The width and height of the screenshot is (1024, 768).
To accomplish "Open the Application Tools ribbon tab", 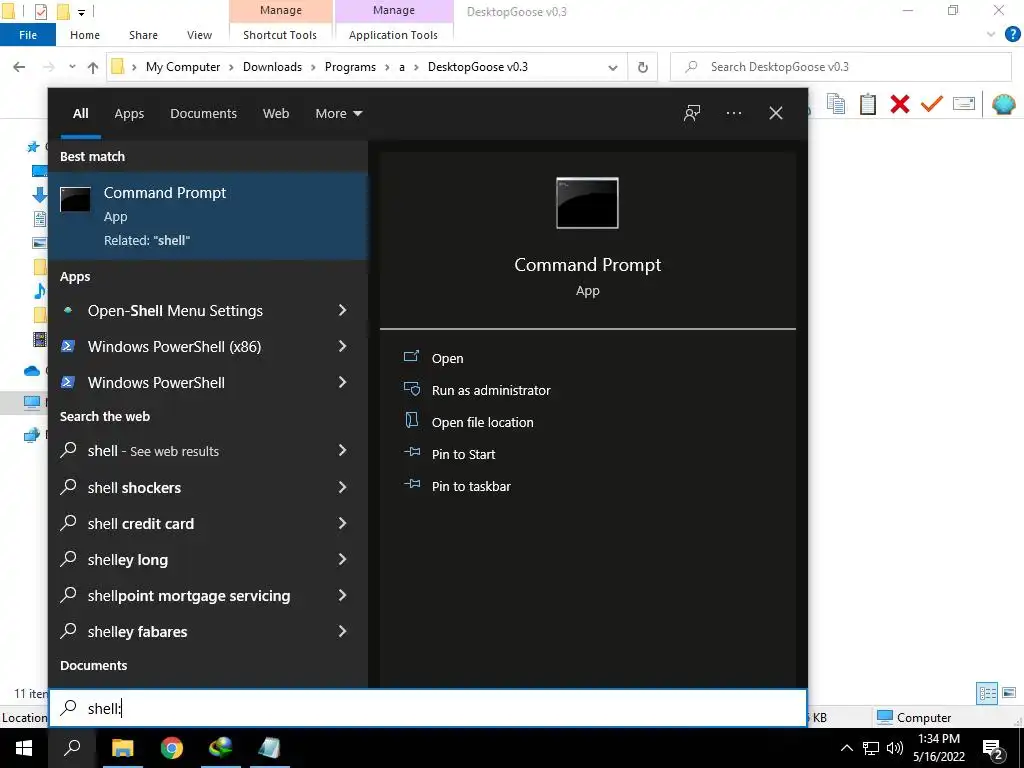I will [x=393, y=35].
